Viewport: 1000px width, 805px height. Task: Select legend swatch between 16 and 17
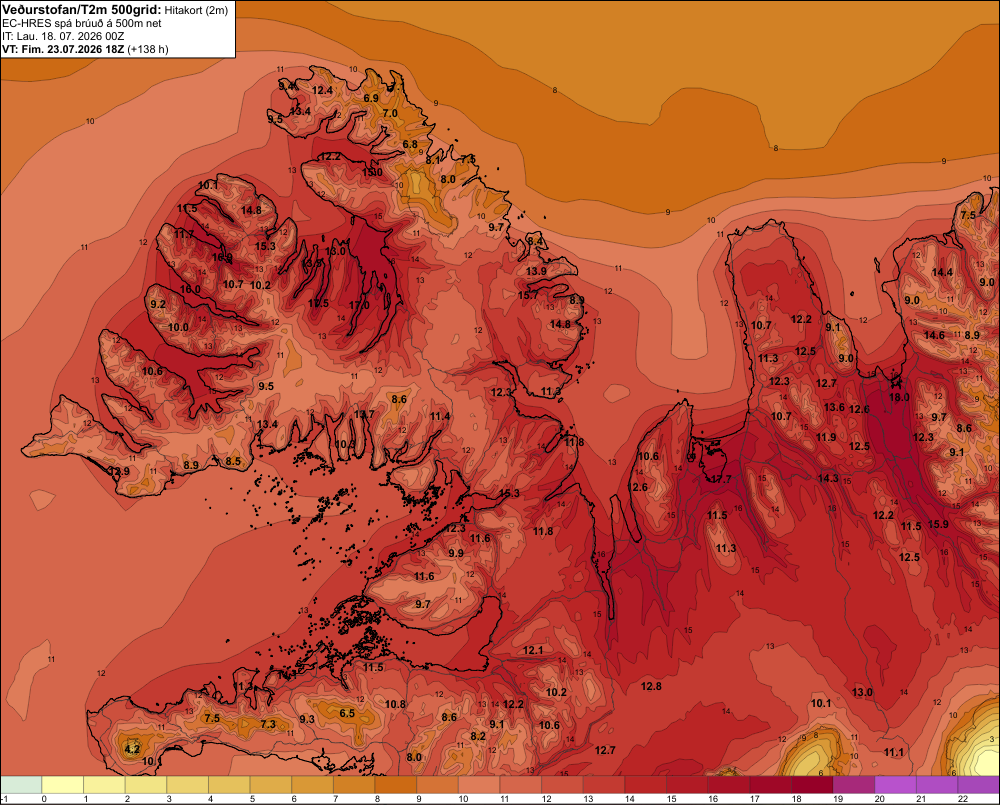click(x=730, y=785)
